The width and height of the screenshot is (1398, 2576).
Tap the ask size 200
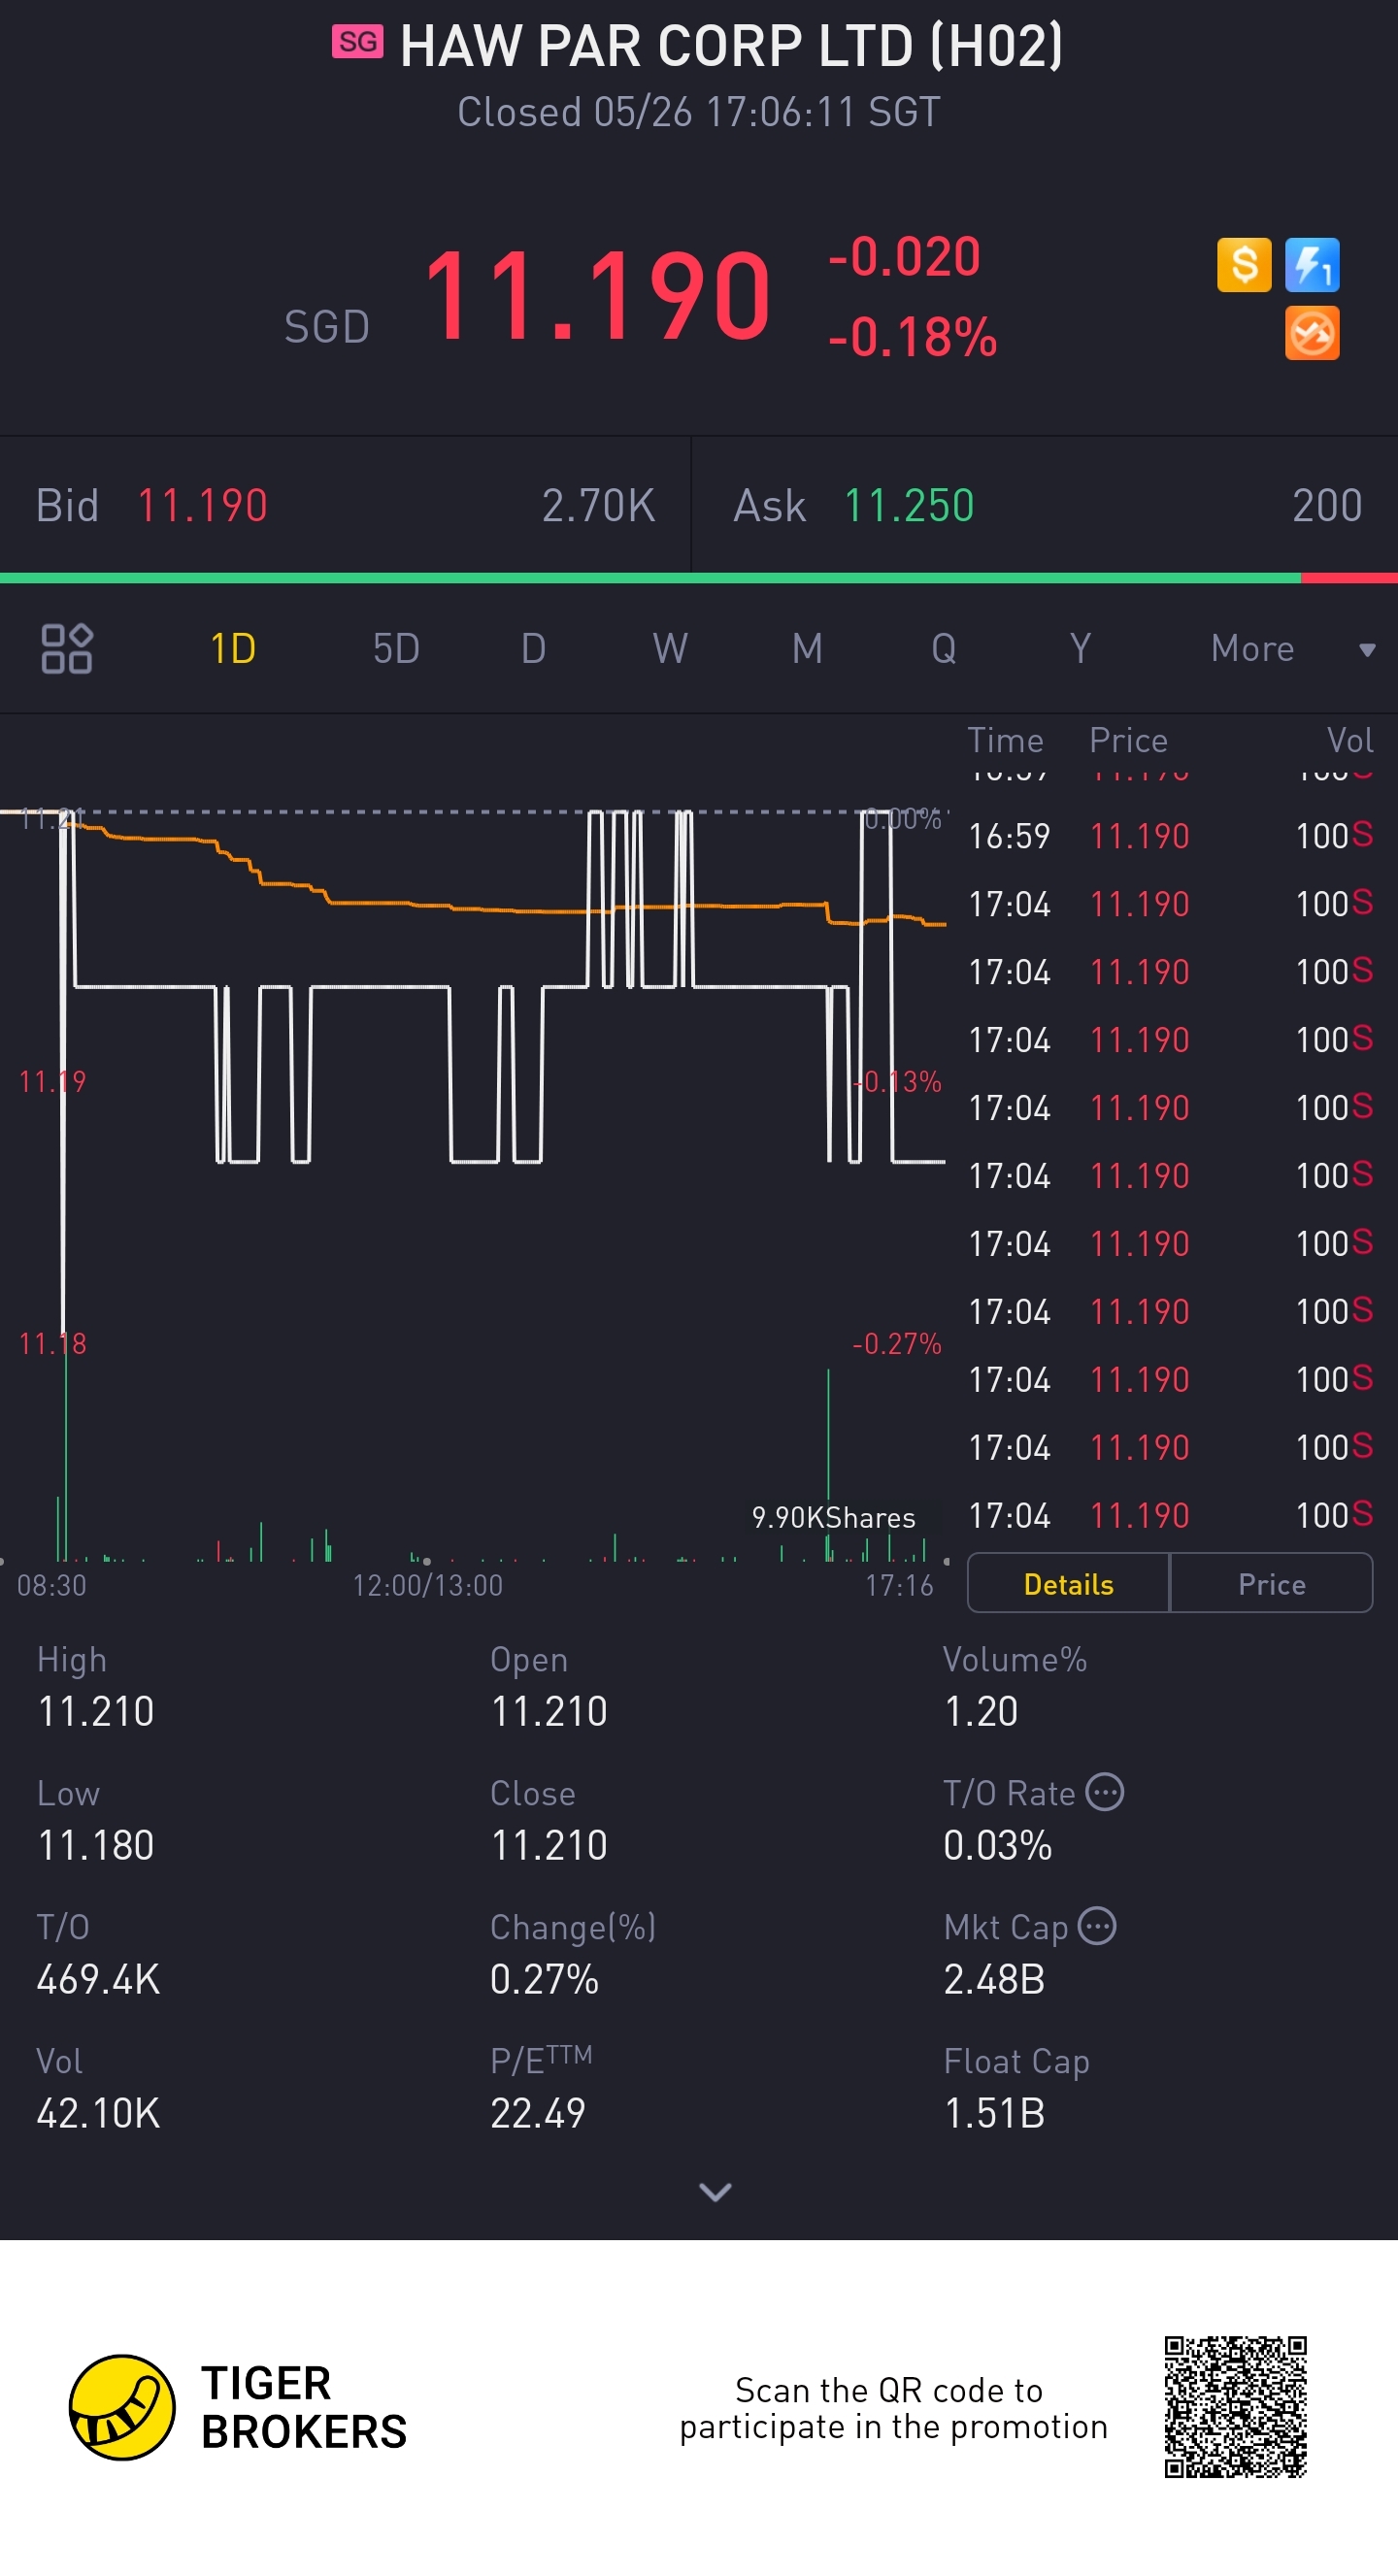coord(1327,506)
